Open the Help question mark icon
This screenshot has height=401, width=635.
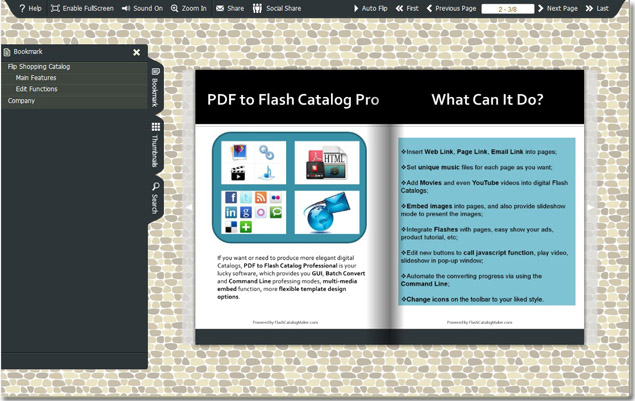coord(23,8)
